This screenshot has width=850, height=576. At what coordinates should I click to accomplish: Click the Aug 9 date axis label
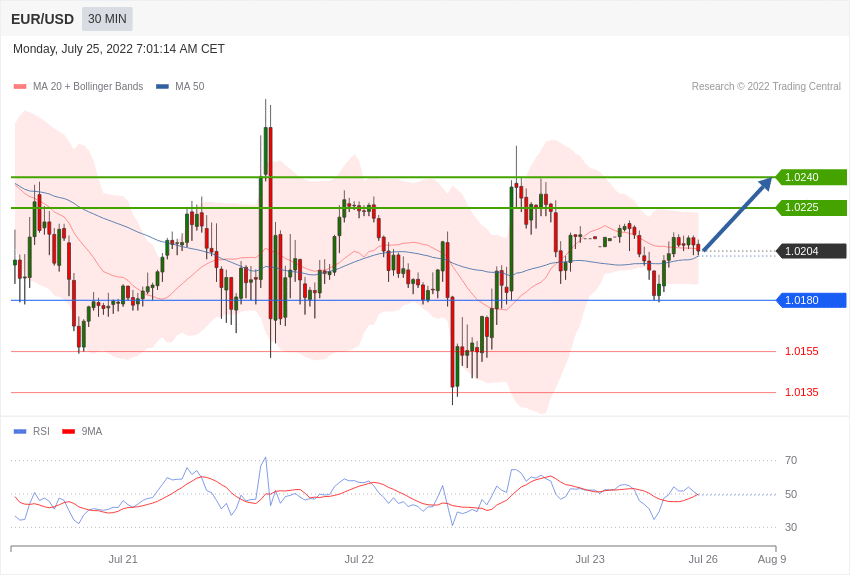[772, 559]
